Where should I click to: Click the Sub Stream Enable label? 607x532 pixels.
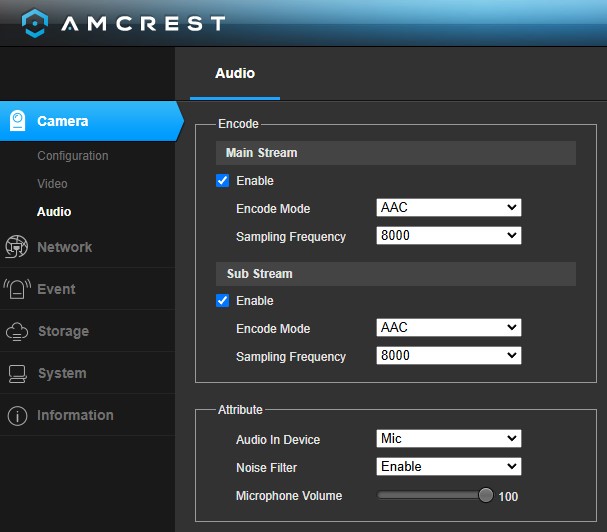click(255, 301)
